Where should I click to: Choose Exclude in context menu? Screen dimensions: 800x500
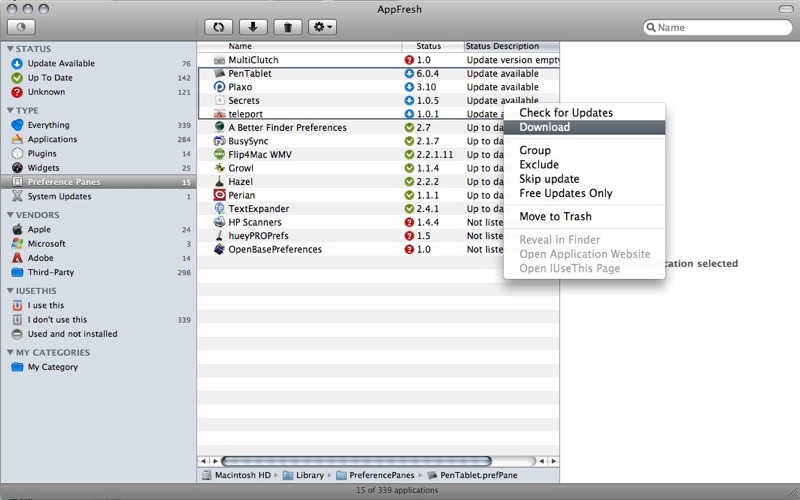click(584, 165)
